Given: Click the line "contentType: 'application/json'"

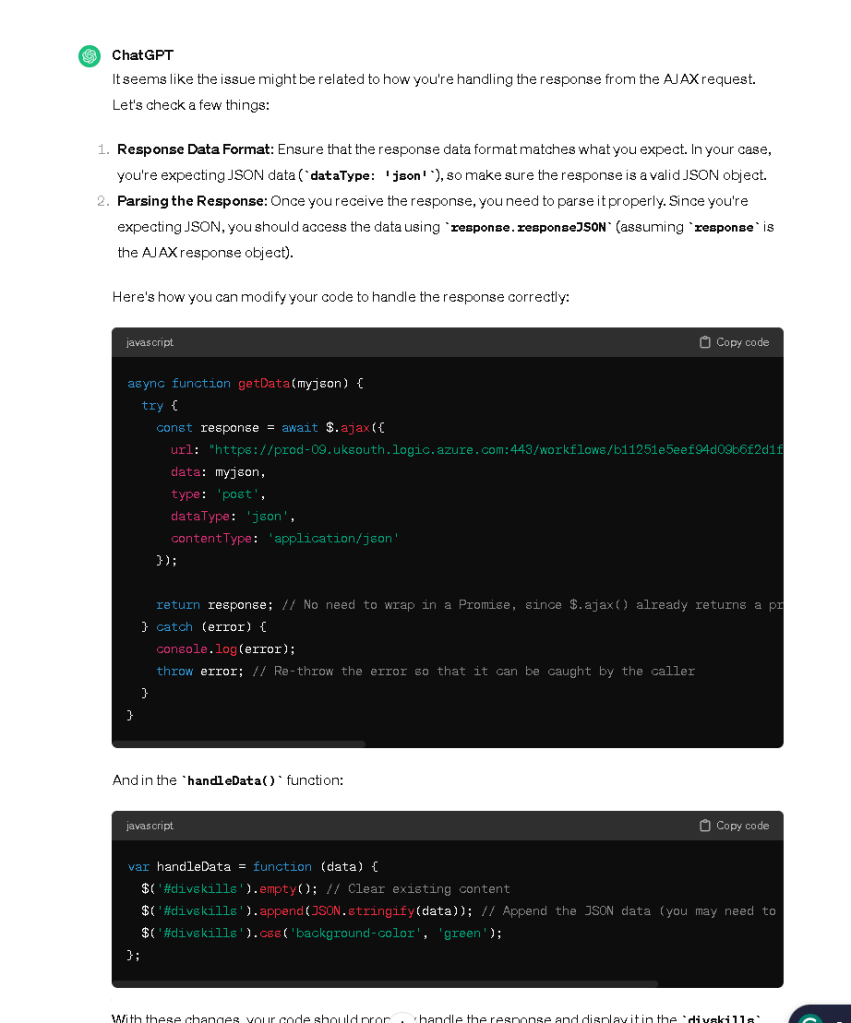Looking at the screenshot, I should (x=285, y=538).
